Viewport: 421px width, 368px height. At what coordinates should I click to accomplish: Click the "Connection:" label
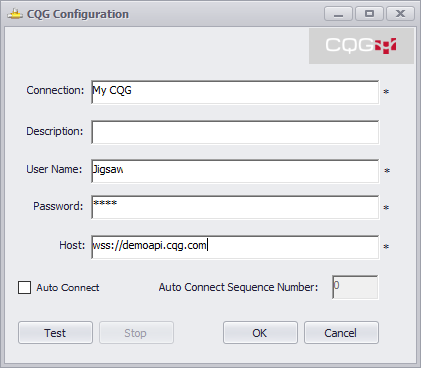click(x=55, y=90)
